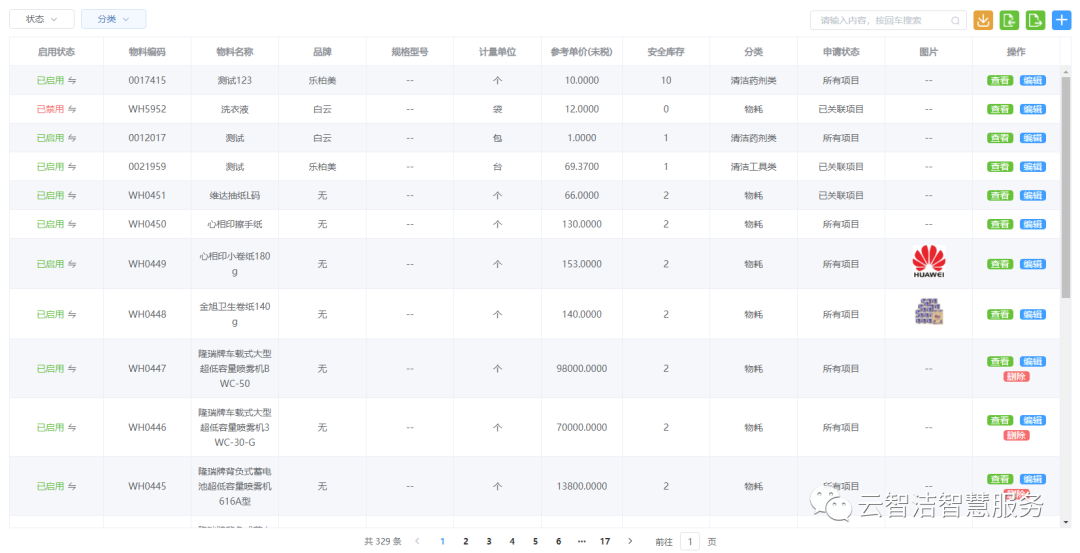This screenshot has height=553, width=1080.
Task: Go to next page using right arrow
Action: click(x=630, y=541)
